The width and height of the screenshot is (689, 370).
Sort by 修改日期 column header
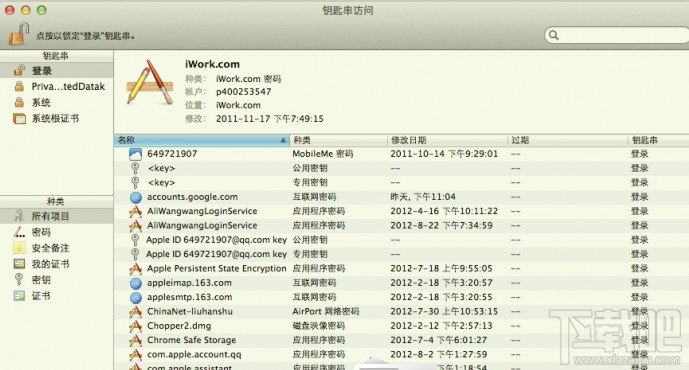[x=447, y=140]
